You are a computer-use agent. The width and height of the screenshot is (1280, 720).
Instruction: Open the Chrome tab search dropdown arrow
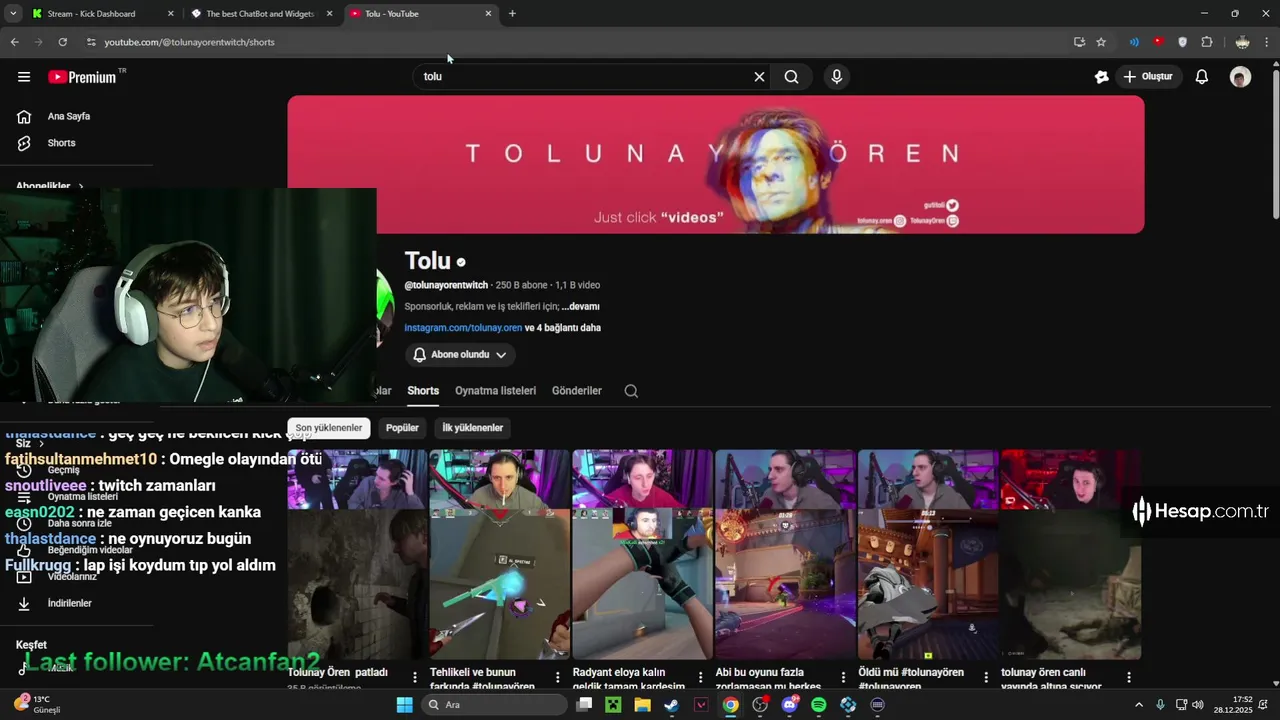click(x=13, y=14)
